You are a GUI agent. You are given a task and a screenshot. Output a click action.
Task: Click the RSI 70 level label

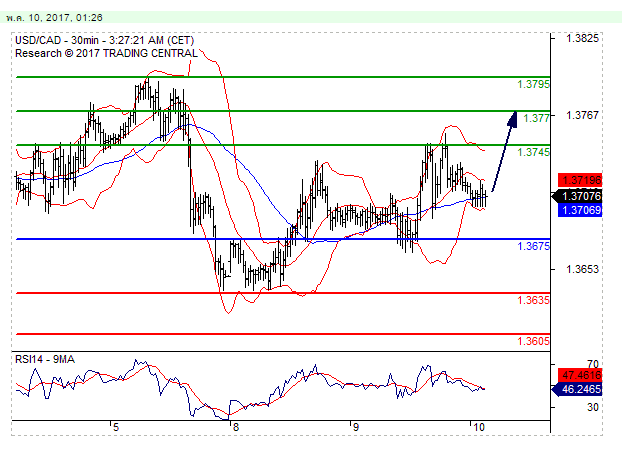(x=593, y=364)
